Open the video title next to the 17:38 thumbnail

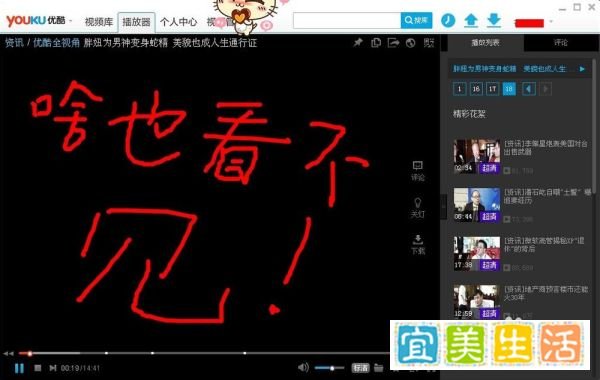tap(544, 245)
